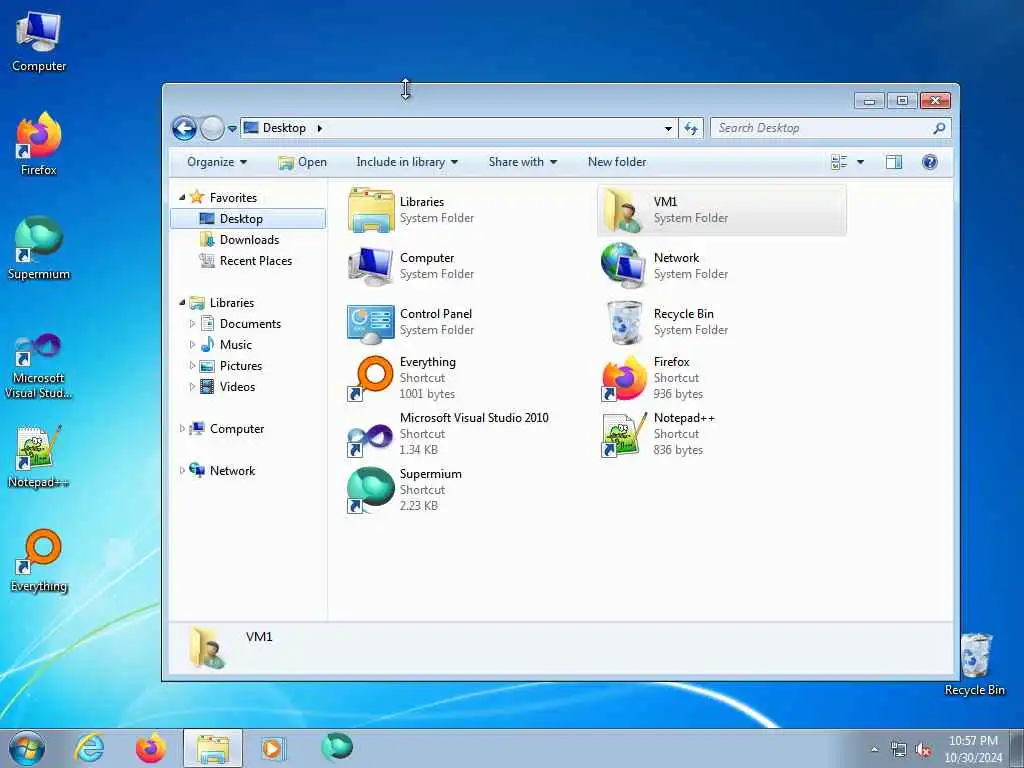Click the Microsoft Visual Studio desktop shortcut

pyautogui.click(x=39, y=366)
